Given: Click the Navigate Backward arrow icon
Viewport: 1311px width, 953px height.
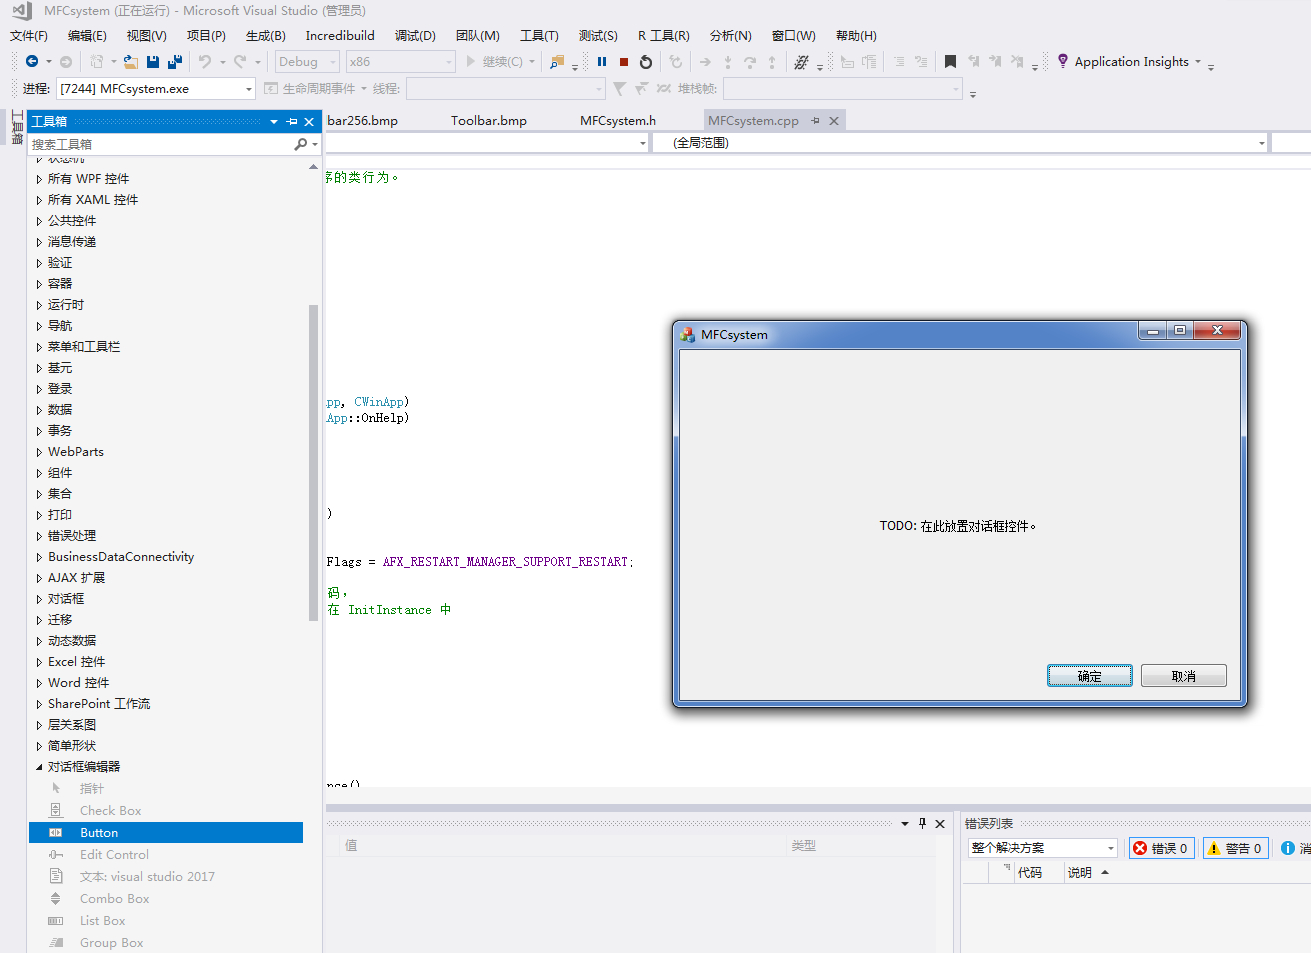Looking at the screenshot, I should click(32, 62).
